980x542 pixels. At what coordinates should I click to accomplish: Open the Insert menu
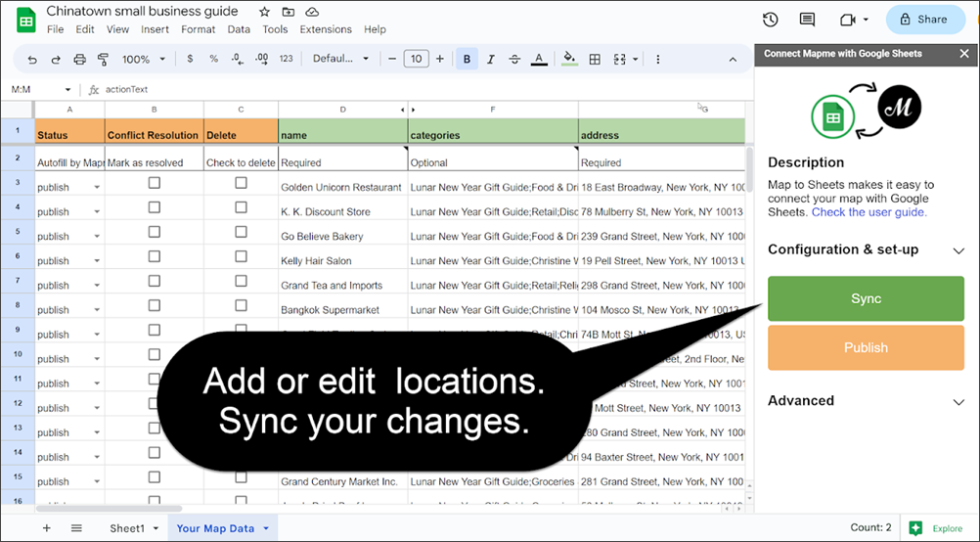click(155, 29)
